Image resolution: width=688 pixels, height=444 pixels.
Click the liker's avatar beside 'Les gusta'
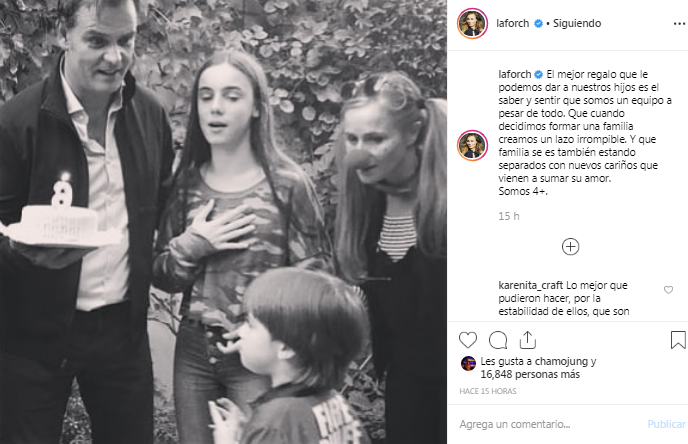[x=466, y=363]
